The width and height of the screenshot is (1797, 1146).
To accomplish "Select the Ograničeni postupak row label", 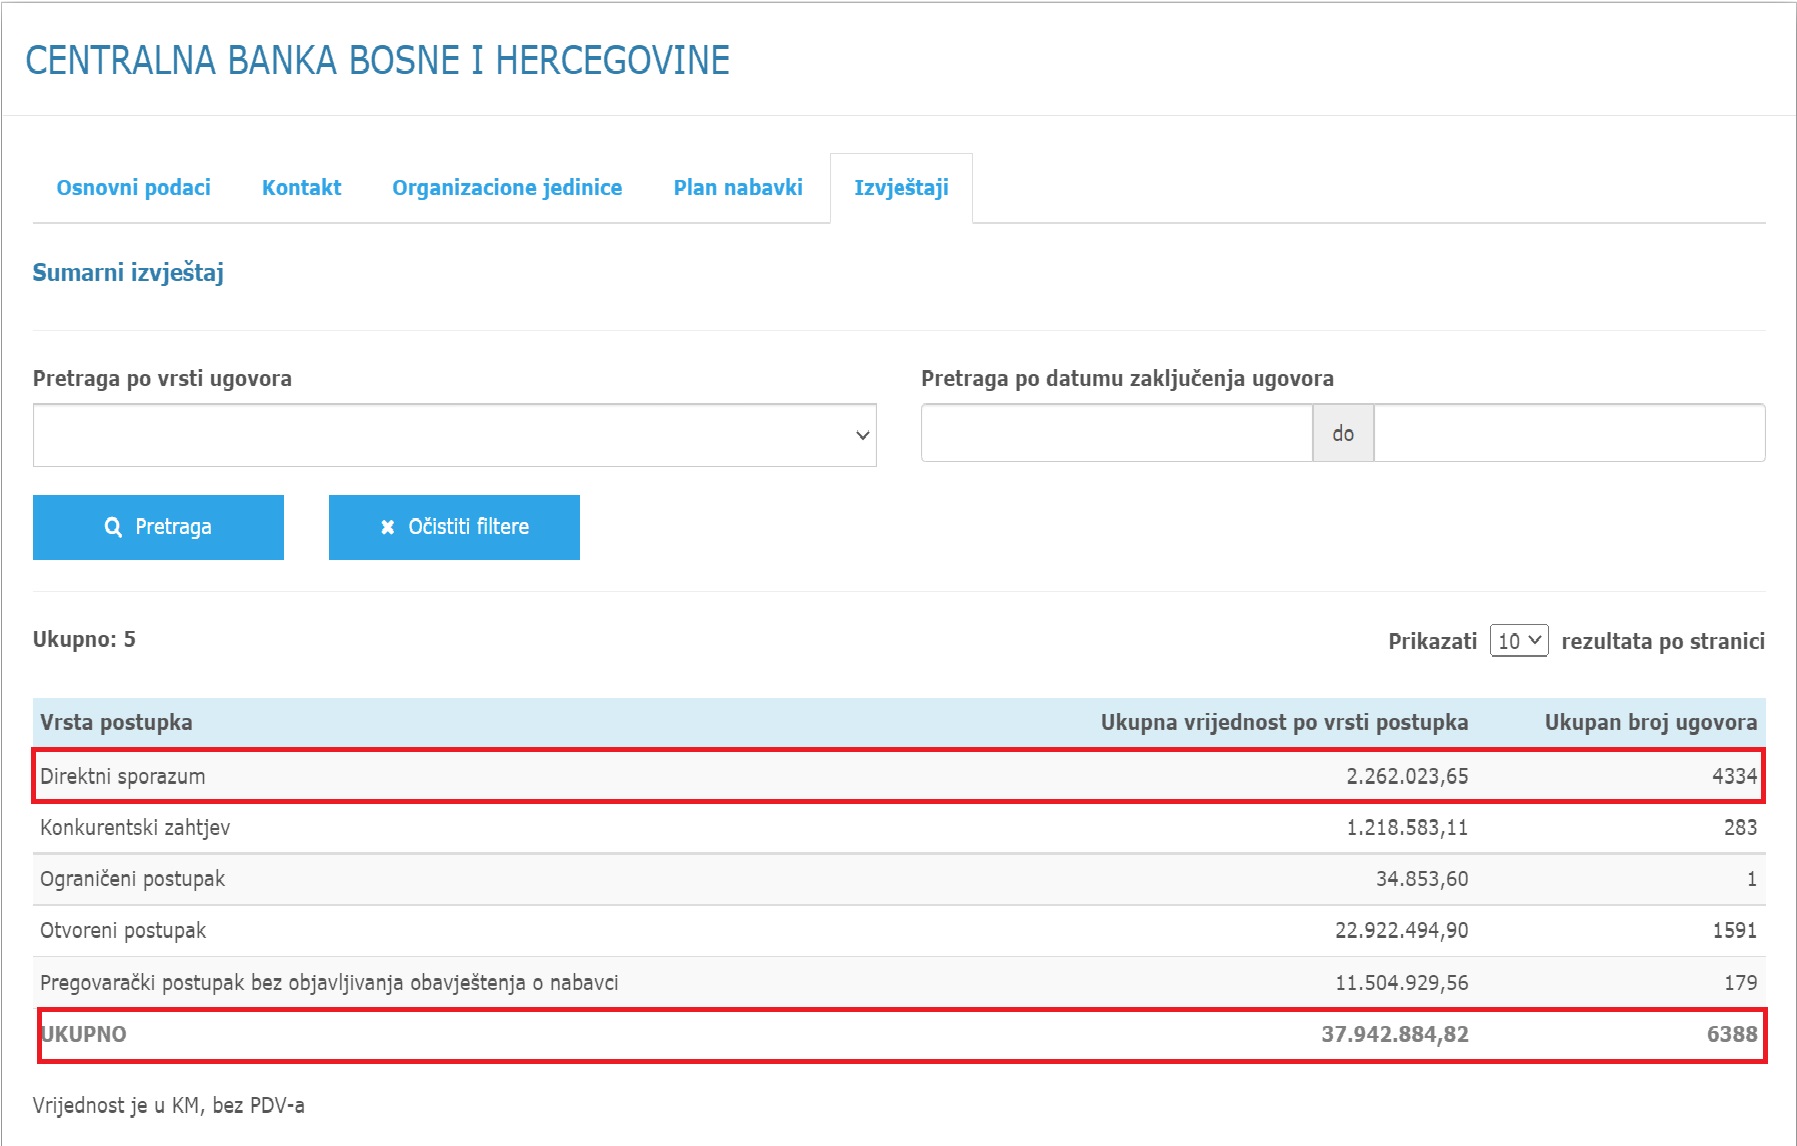I will pos(132,878).
